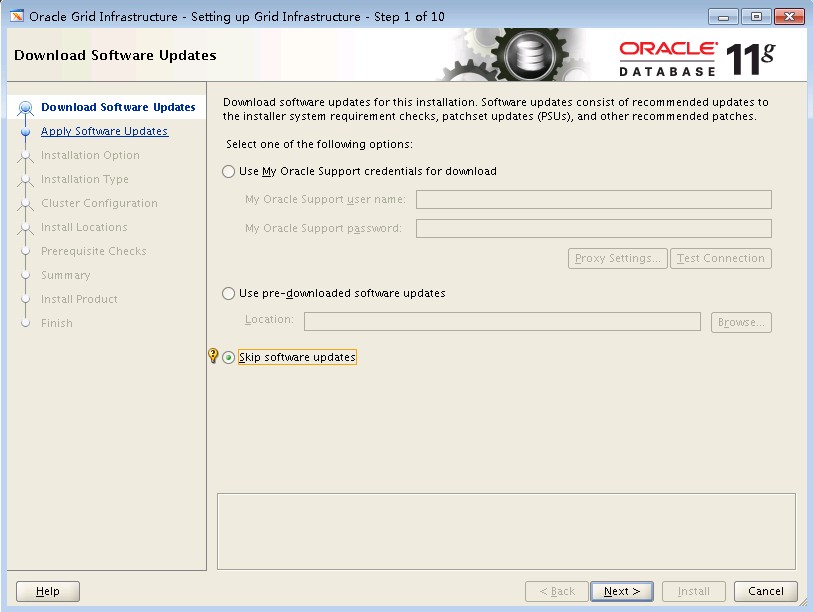Viewport: 813px width, 612px height.
Task: Click Summary step in sidebar
Action: (65, 275)
